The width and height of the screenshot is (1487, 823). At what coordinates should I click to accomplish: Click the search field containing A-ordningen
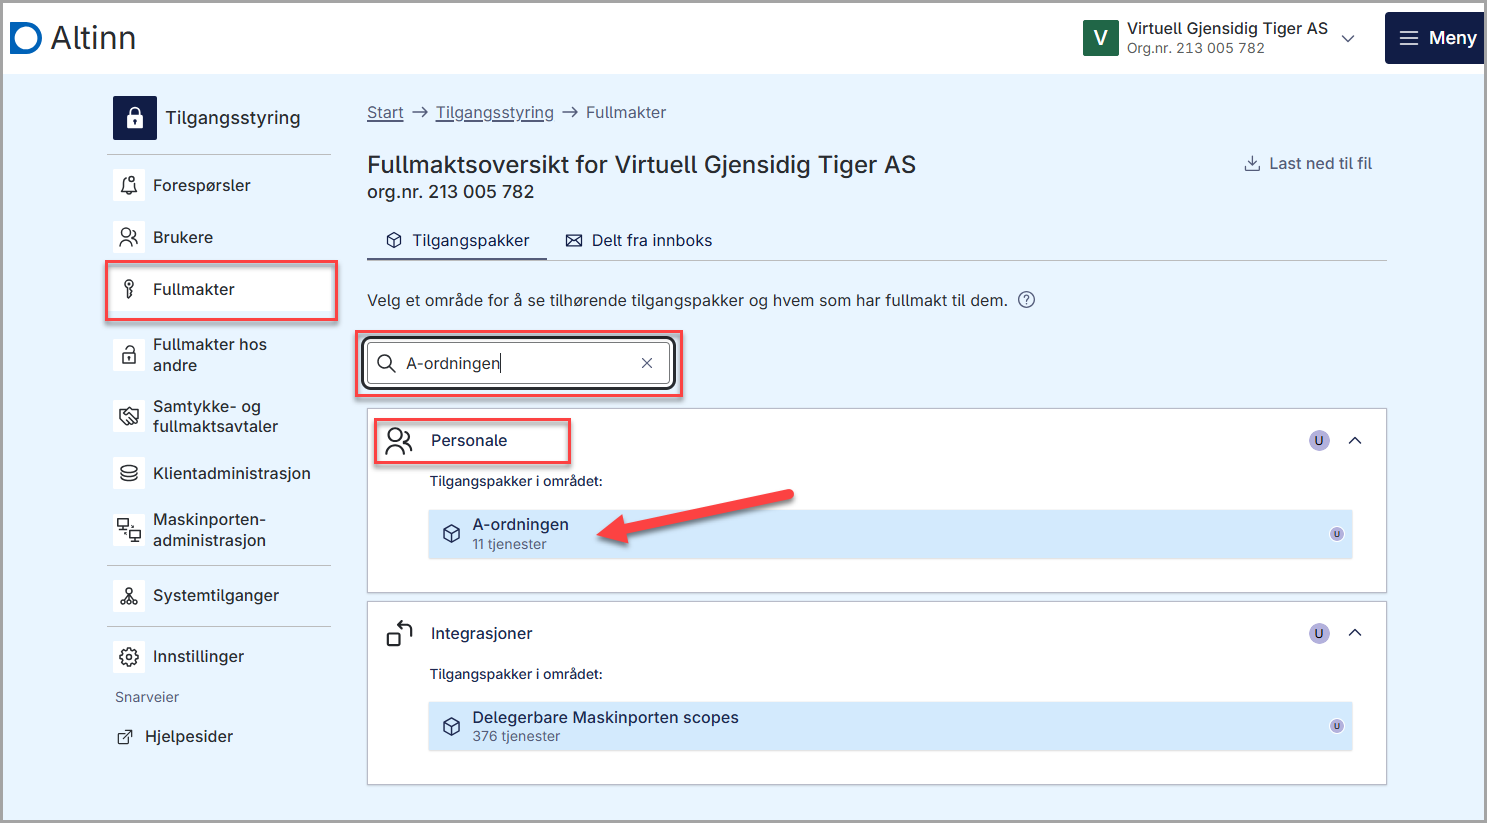coord(518,363)
